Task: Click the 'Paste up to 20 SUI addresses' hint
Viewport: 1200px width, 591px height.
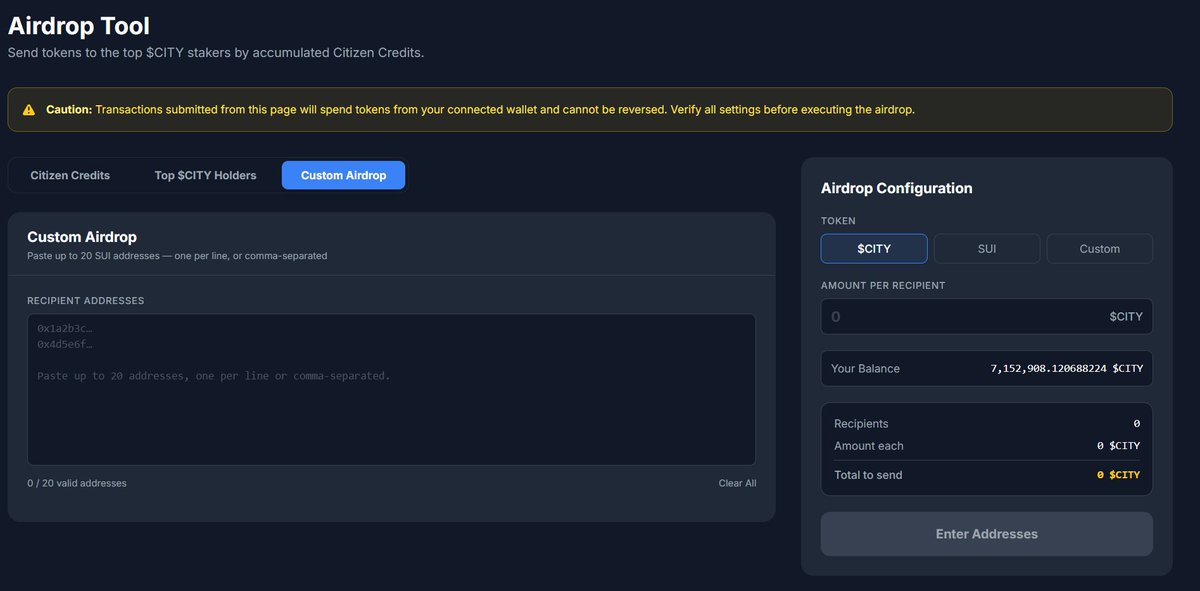Action: [x=177, y=256]
